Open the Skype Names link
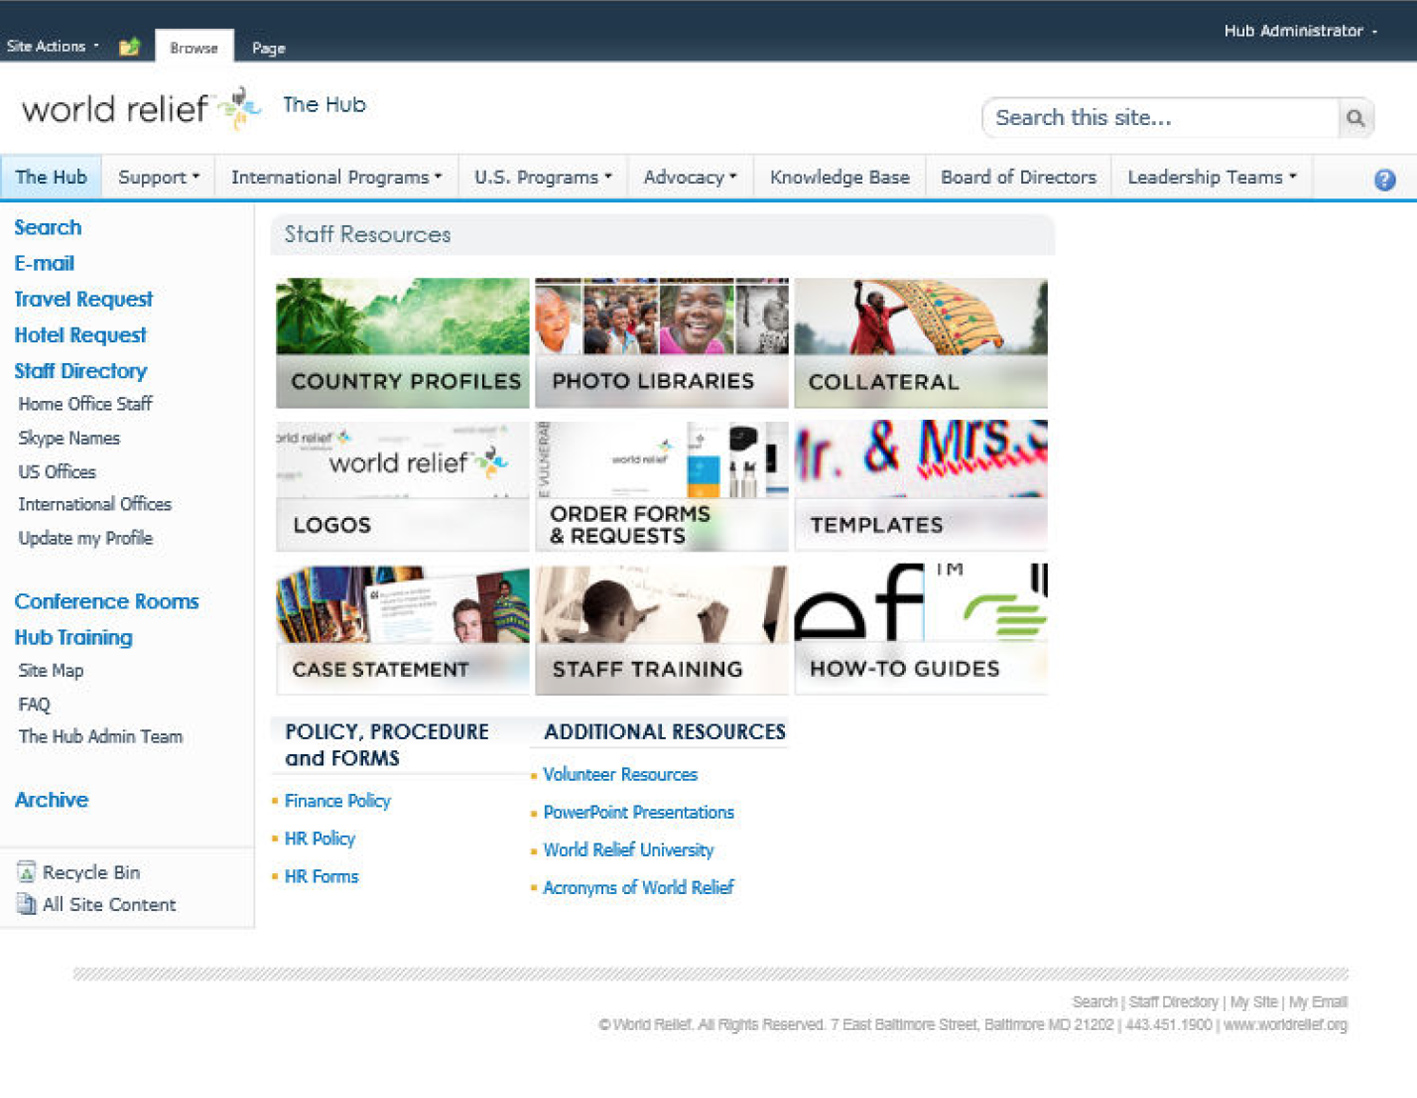The height and width of the screenshot is (1098, 1417). 69,438
